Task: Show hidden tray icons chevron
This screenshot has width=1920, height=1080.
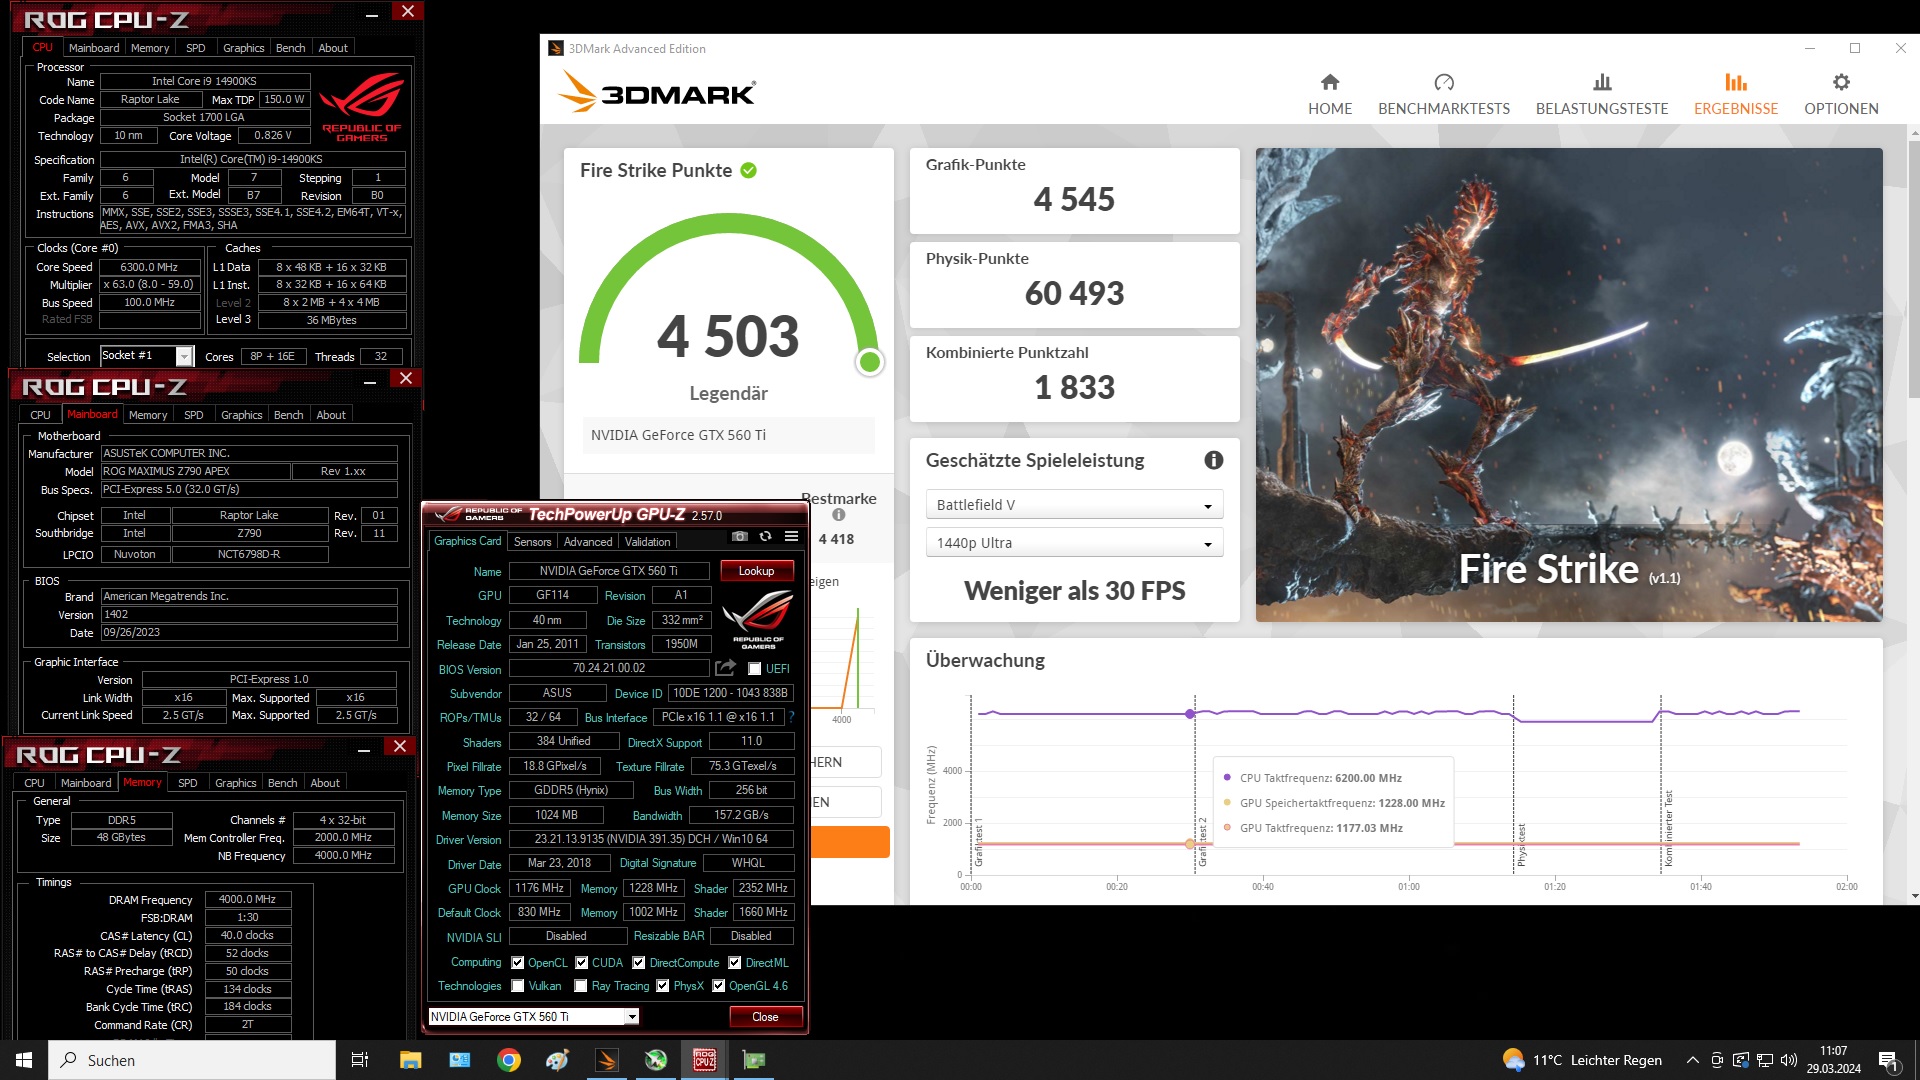Action: click(x=1692, y=1060)
